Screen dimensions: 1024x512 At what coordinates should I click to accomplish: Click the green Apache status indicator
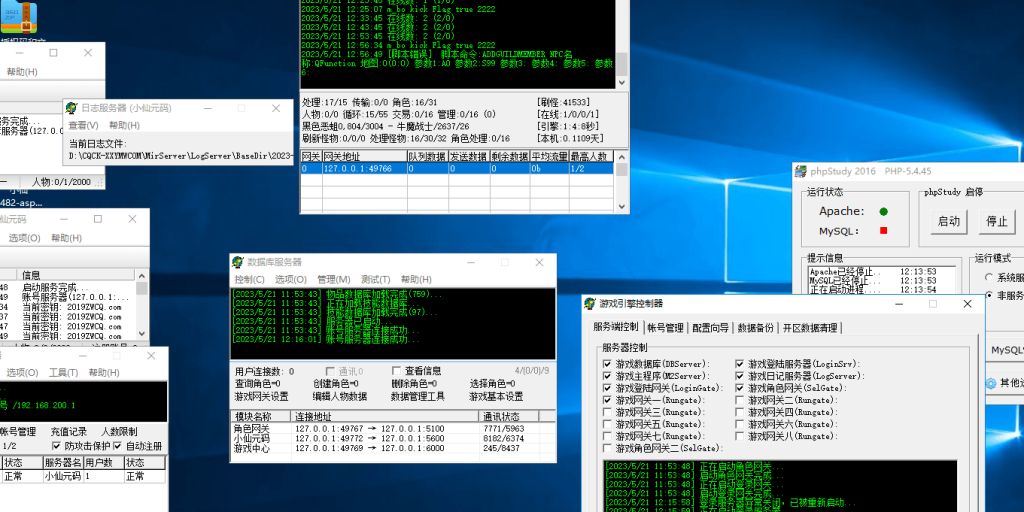[883, 212]
